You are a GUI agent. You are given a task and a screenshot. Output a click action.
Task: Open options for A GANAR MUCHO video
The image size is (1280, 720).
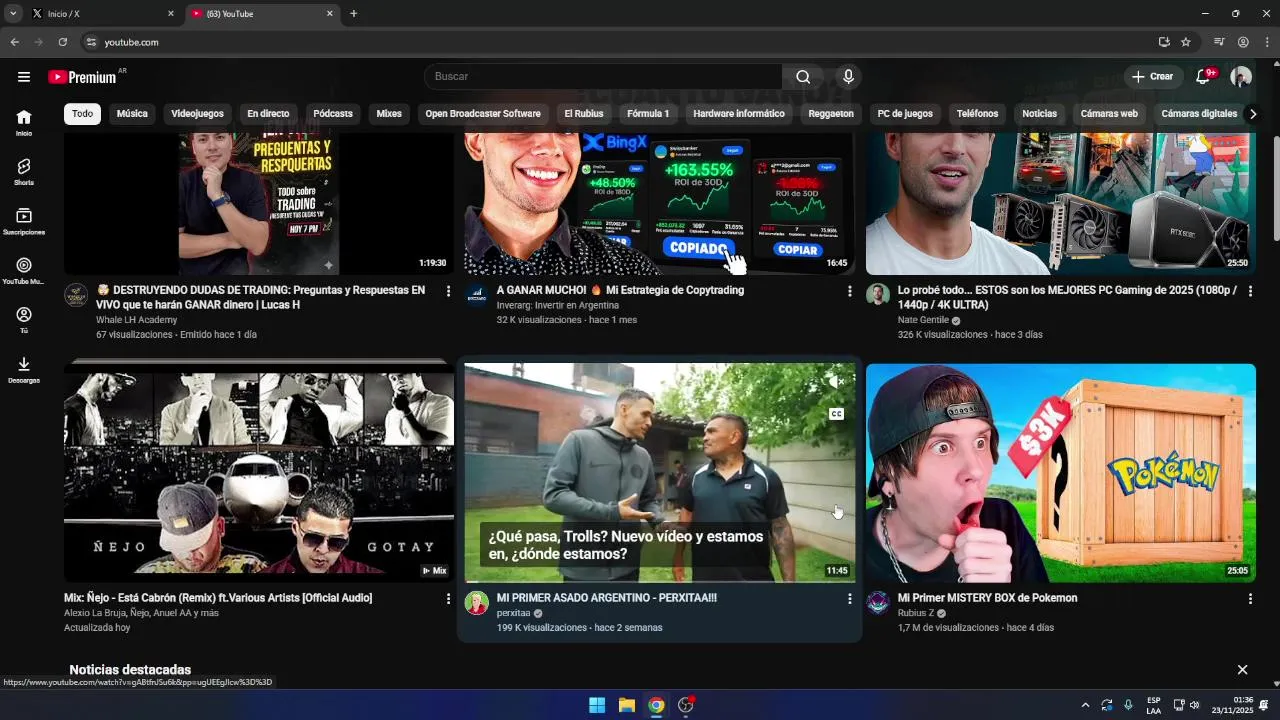[849, 291]
